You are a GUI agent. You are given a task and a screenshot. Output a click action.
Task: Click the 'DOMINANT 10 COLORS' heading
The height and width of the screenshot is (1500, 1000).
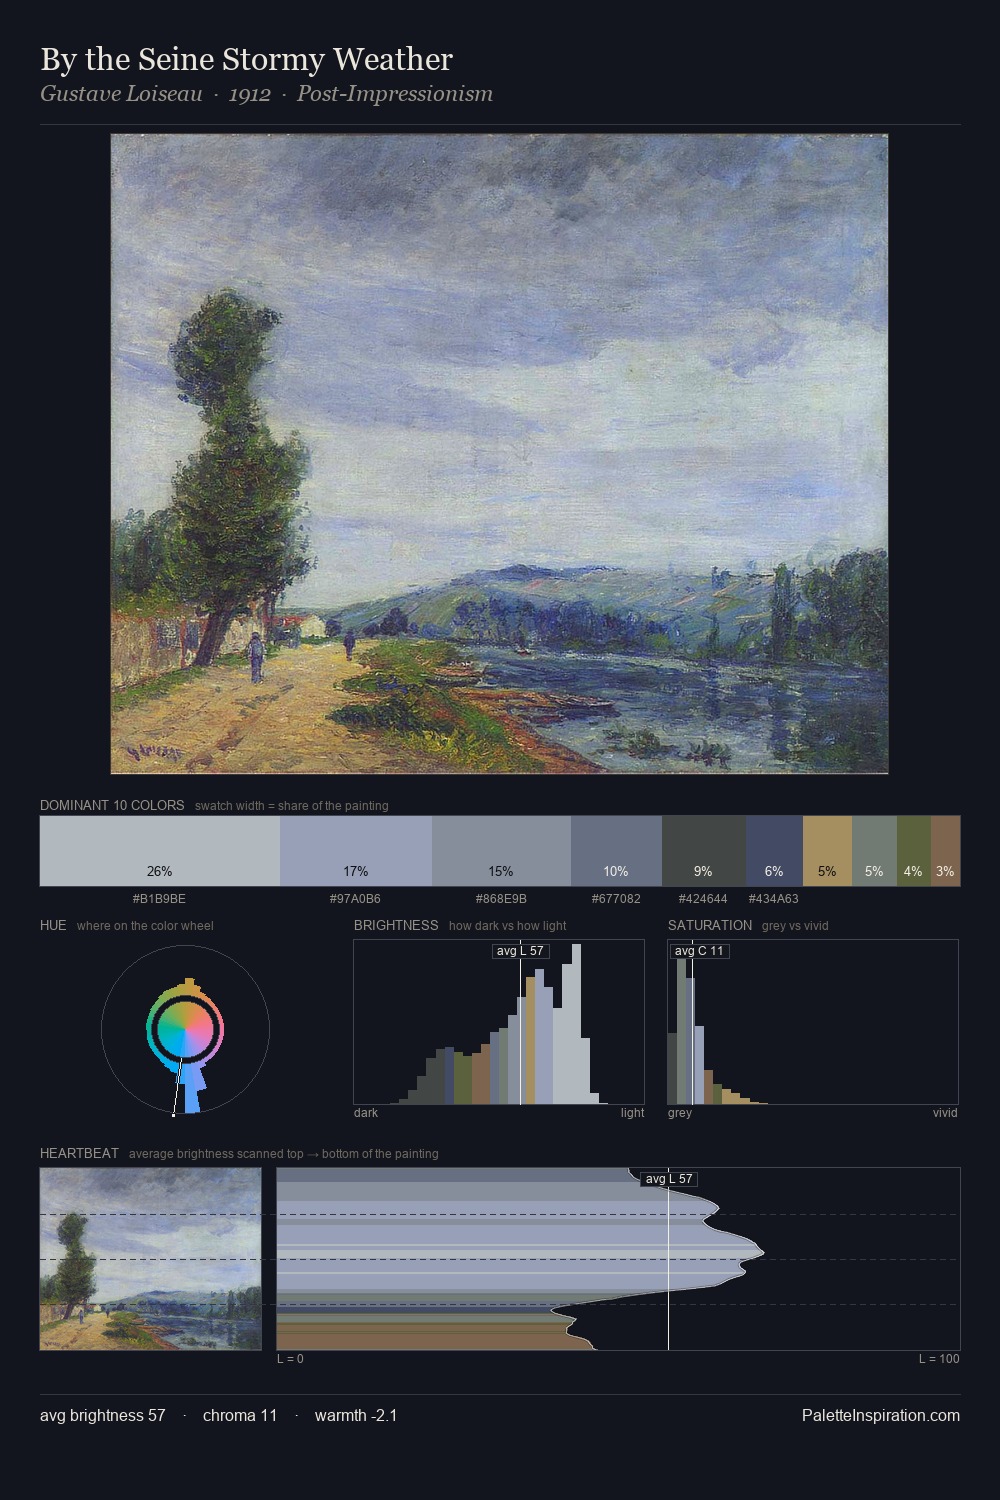112,805
